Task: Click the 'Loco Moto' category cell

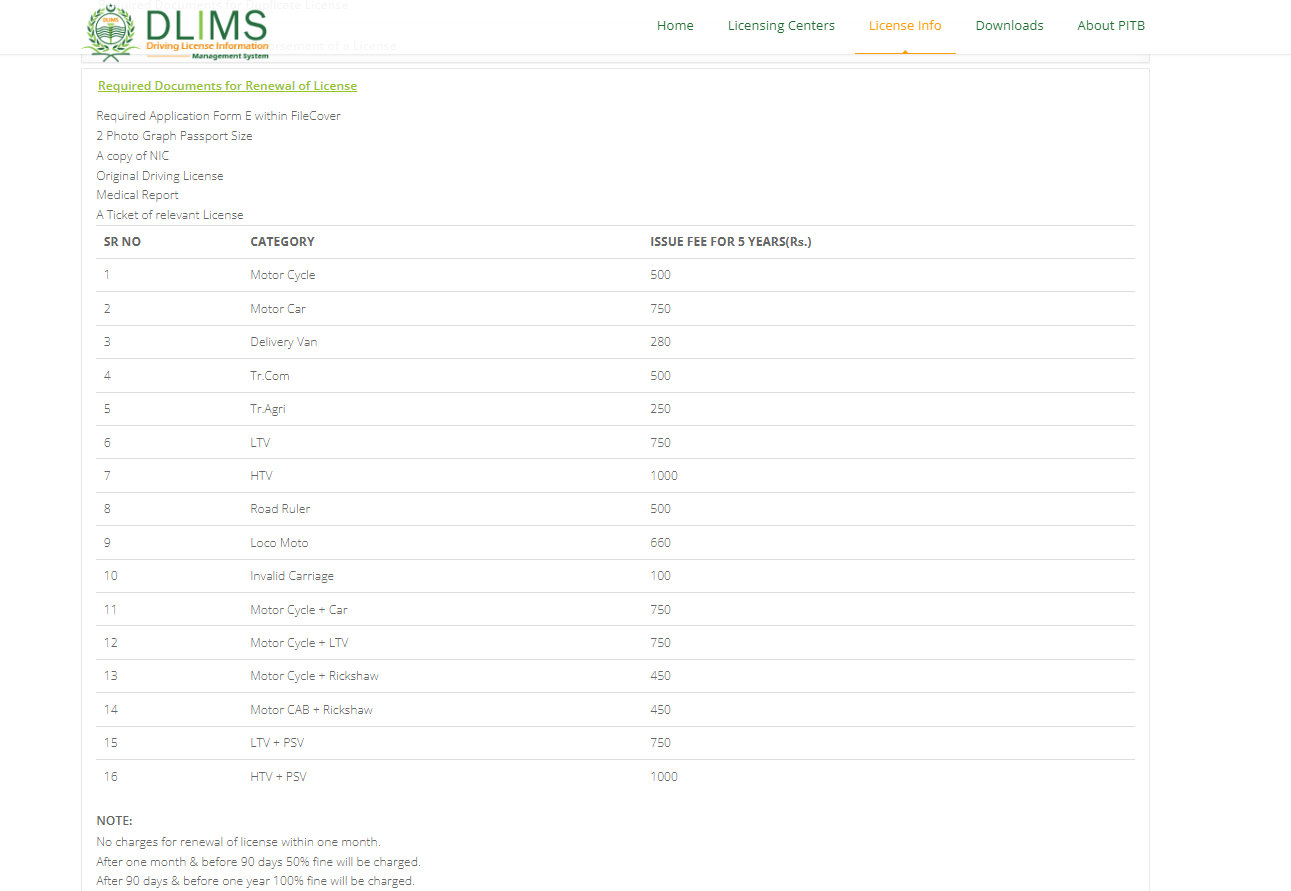Action: (279, 543)
